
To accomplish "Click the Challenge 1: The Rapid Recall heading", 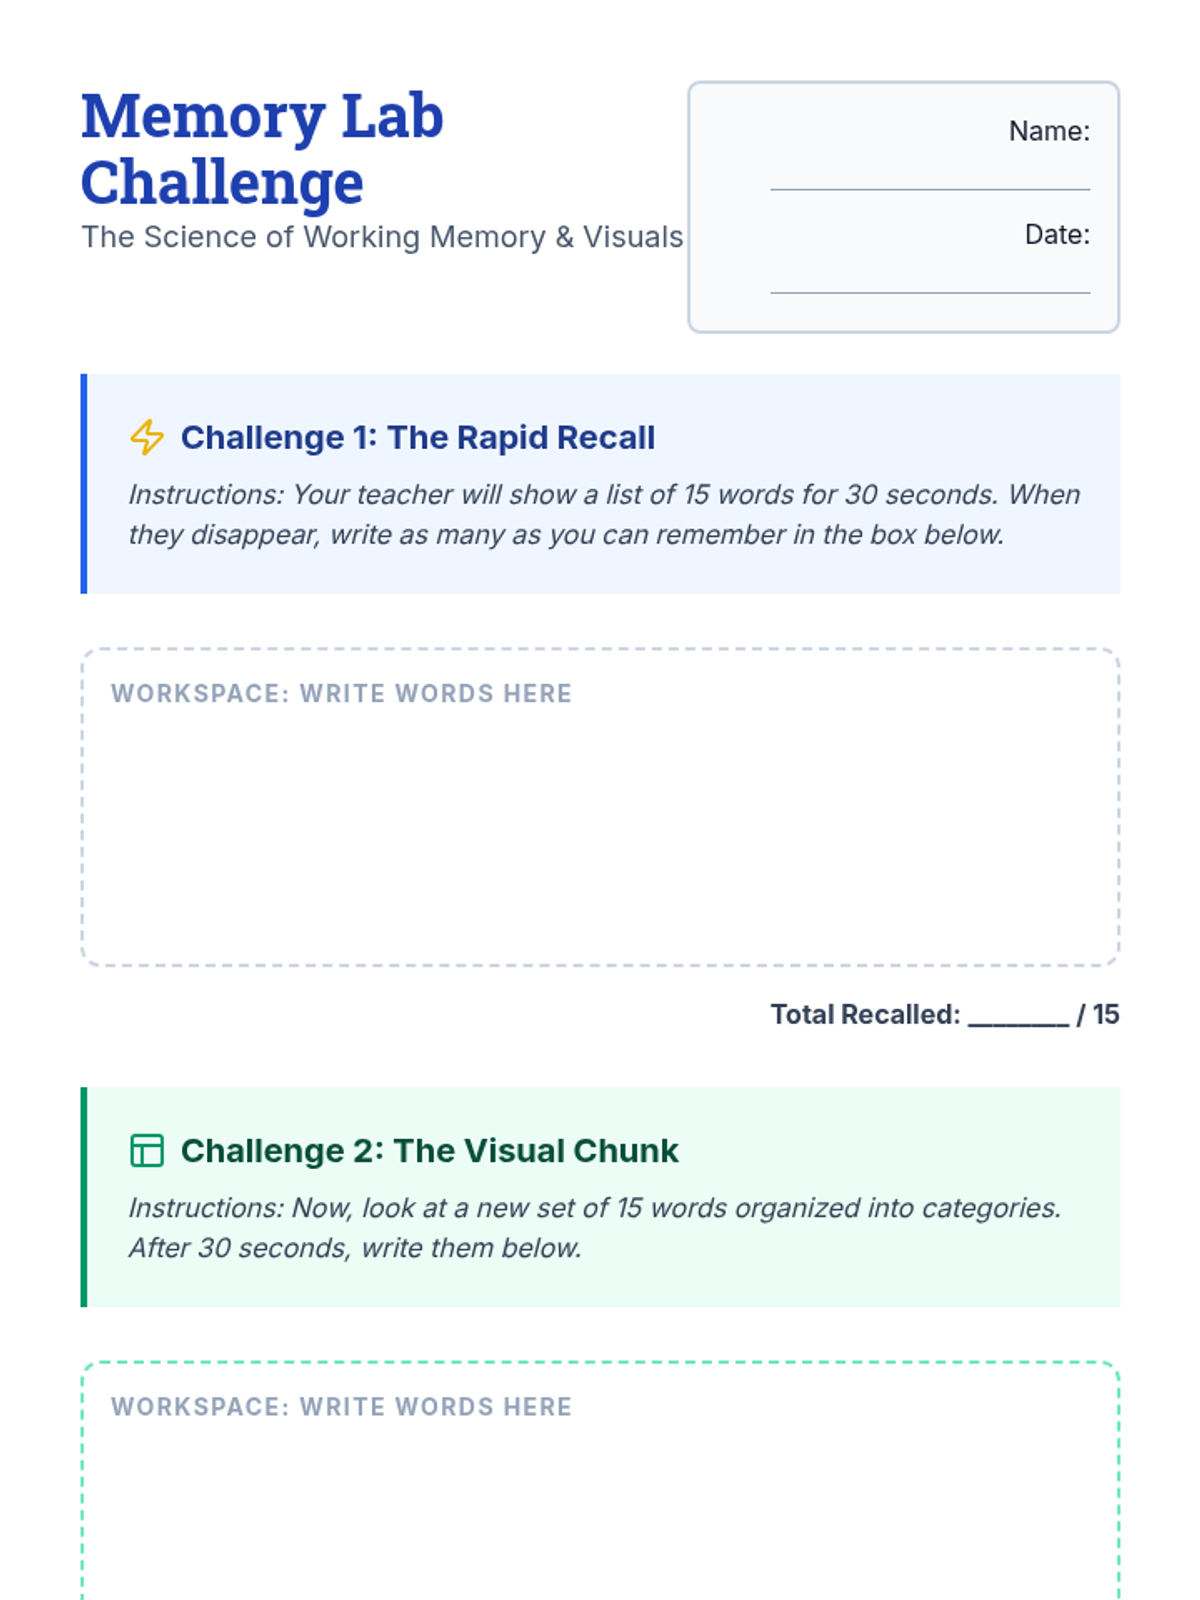I will pyautogui.click(x=418, y=437).
